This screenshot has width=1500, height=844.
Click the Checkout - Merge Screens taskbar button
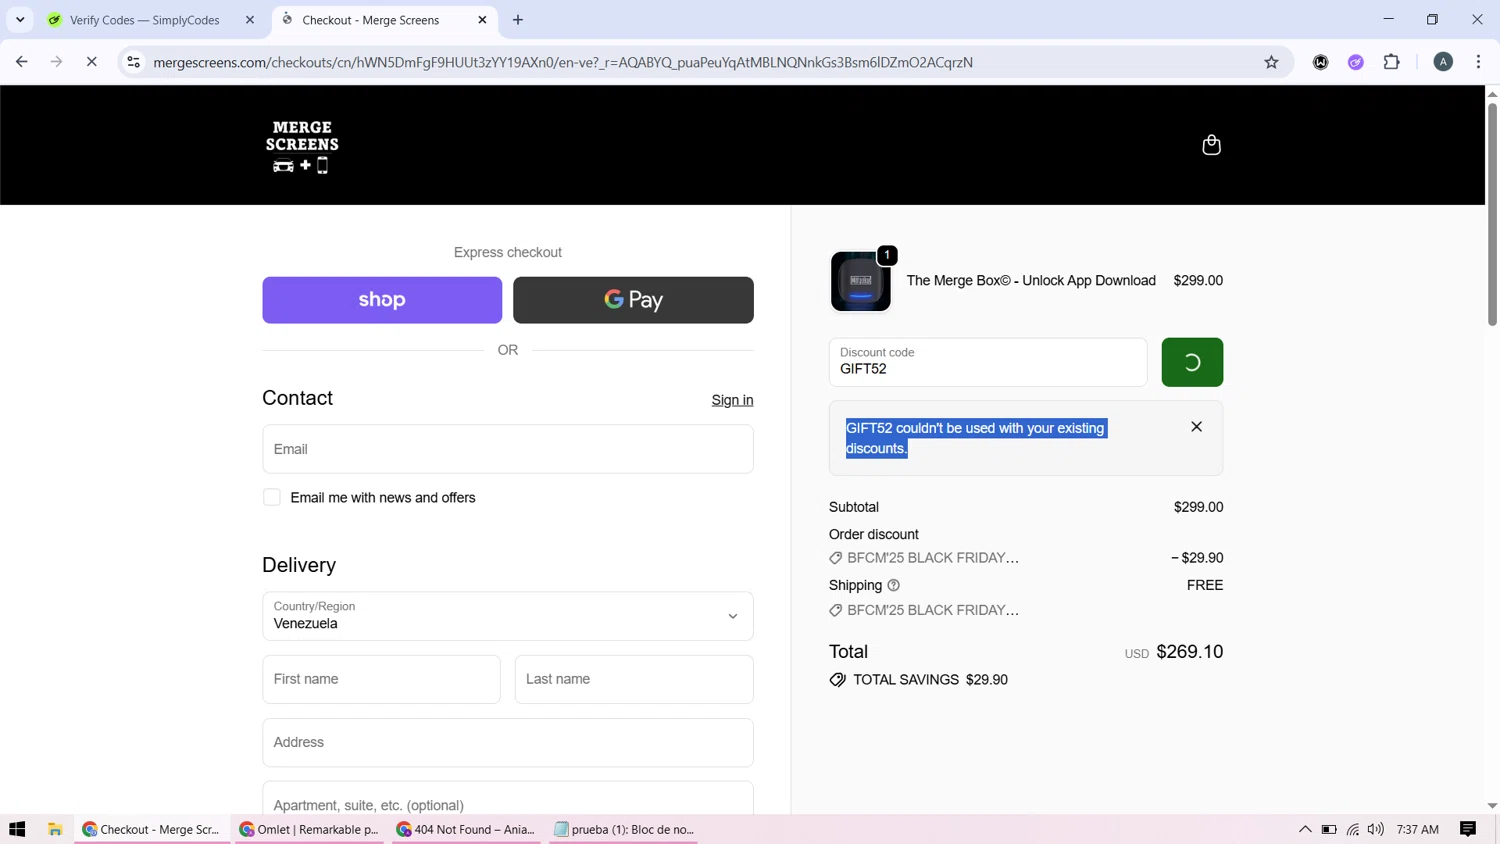point(152,829)
